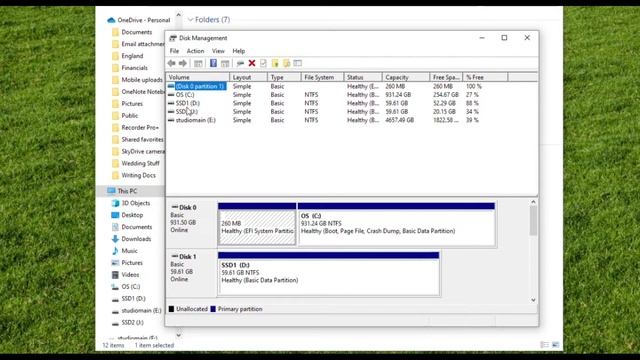This screenshot has width=640, height=360.
Task: Click the red X Delete toolbar icon
Action: pos(252,63)
